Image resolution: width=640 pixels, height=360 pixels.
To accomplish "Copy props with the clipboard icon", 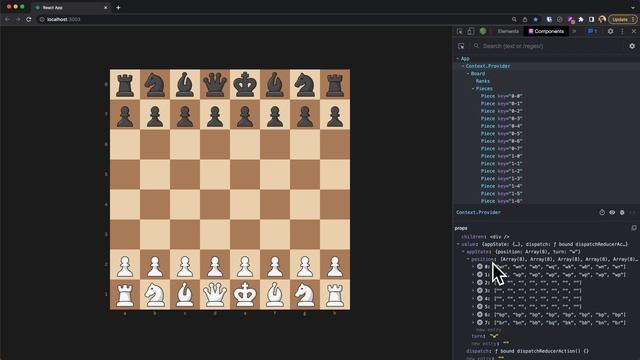I will (x=634, y=228).
